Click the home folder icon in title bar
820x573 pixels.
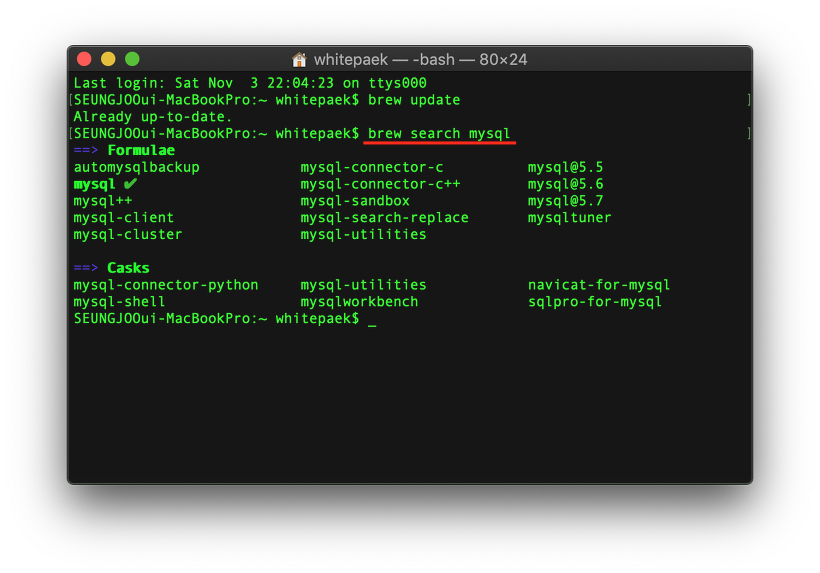coord(299,60)
